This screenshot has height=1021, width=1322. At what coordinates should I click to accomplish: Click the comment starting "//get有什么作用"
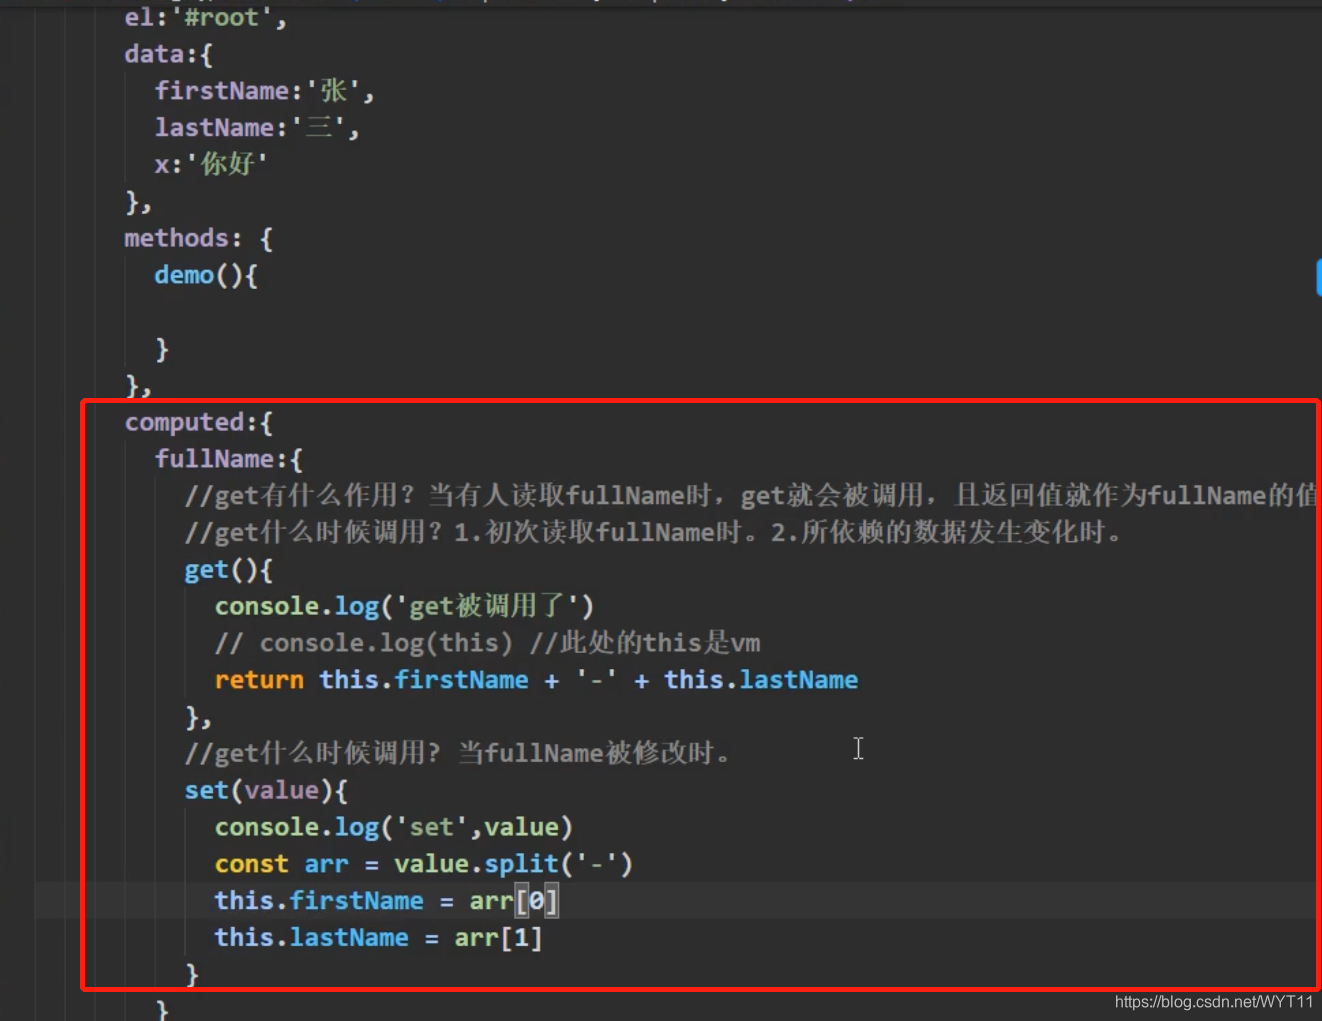(x=750, y=495)
